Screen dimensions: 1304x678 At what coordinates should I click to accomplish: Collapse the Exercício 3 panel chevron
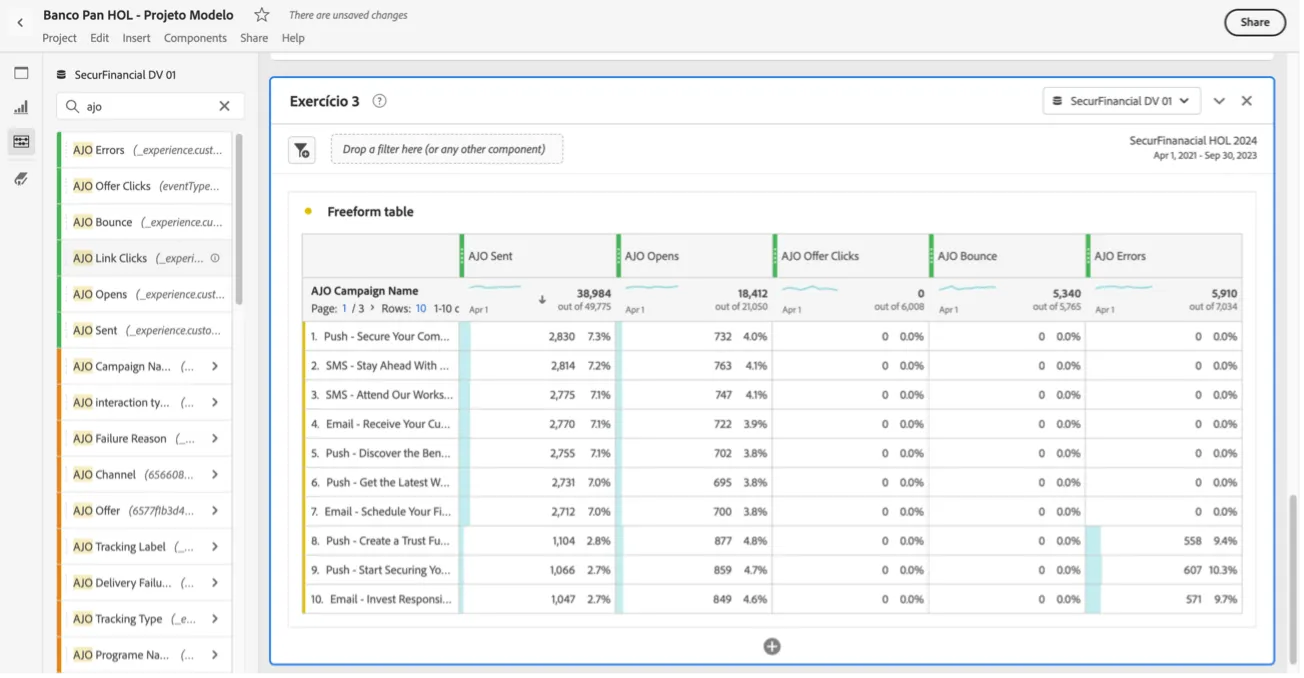[x=1220, y=101]
